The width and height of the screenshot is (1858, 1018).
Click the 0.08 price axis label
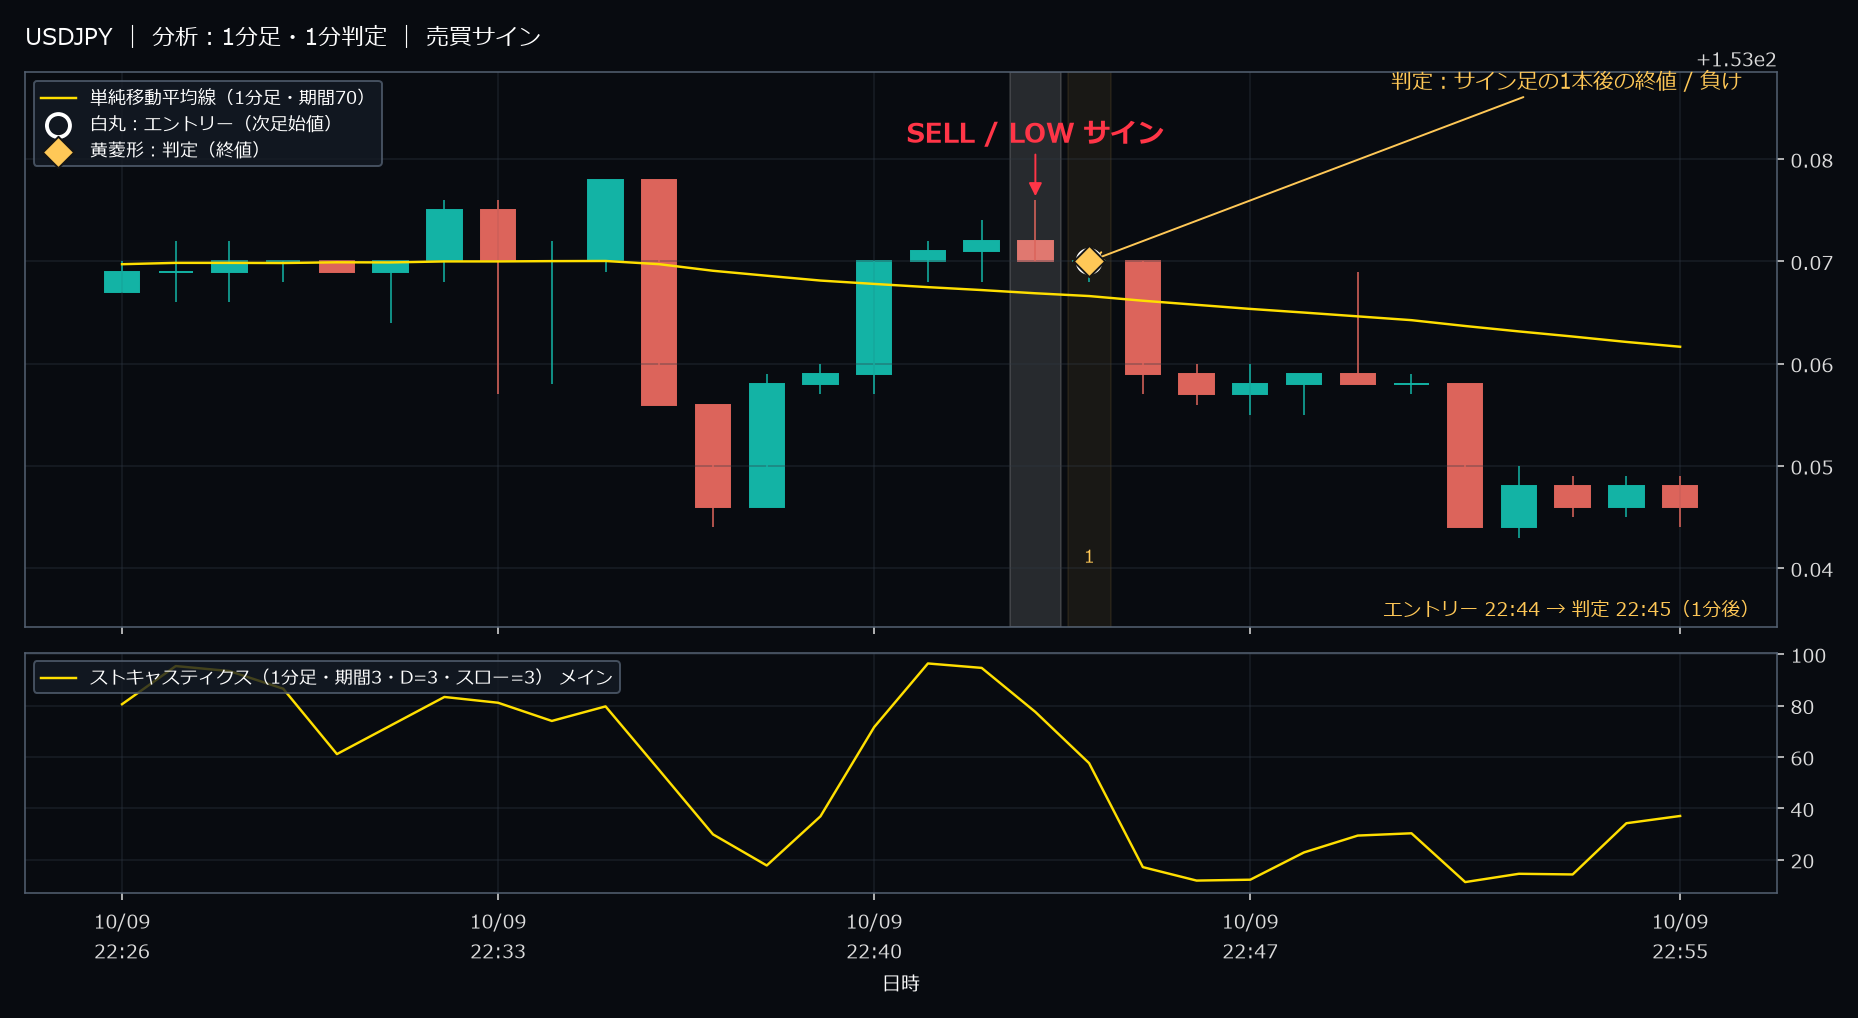coord(1812,160)
